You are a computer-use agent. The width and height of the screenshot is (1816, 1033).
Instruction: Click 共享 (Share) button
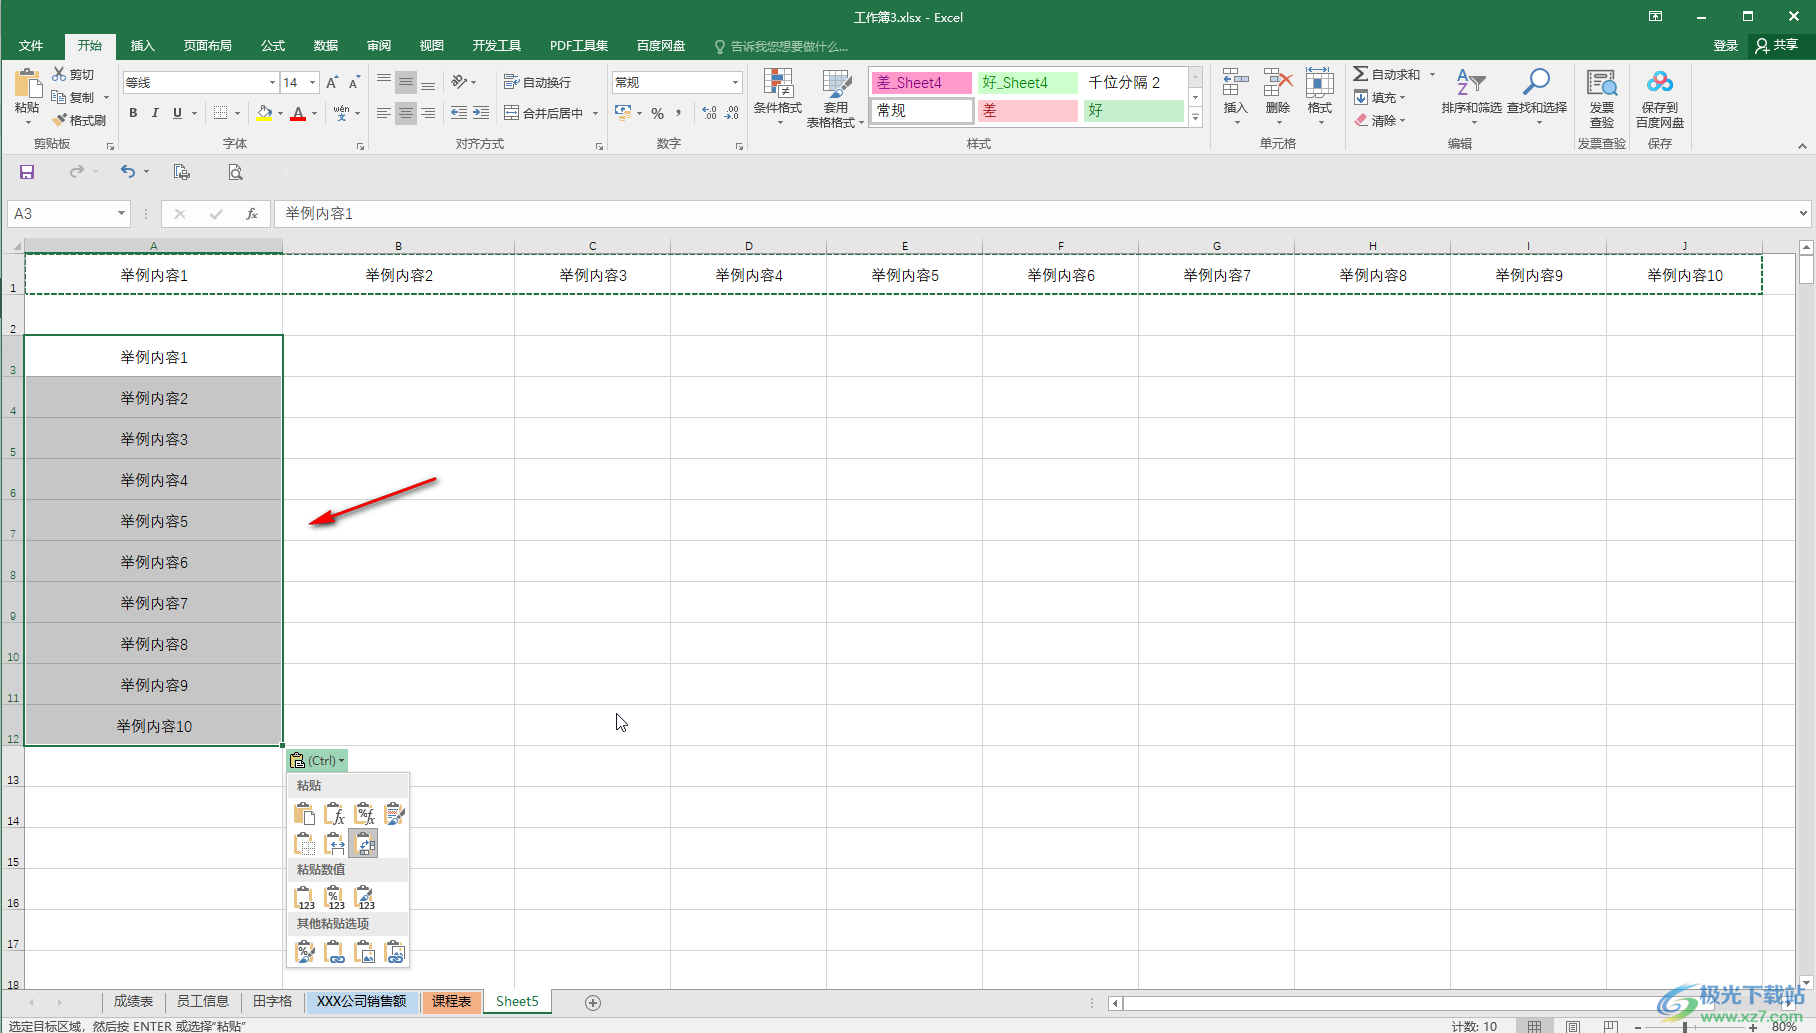pyautogui.click(x=1777, y=45)
